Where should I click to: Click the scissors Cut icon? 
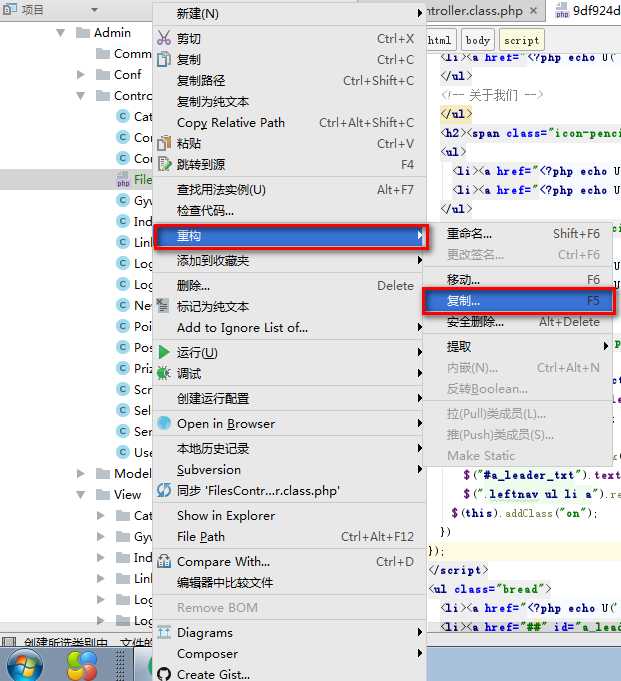[x=164, y=38]
